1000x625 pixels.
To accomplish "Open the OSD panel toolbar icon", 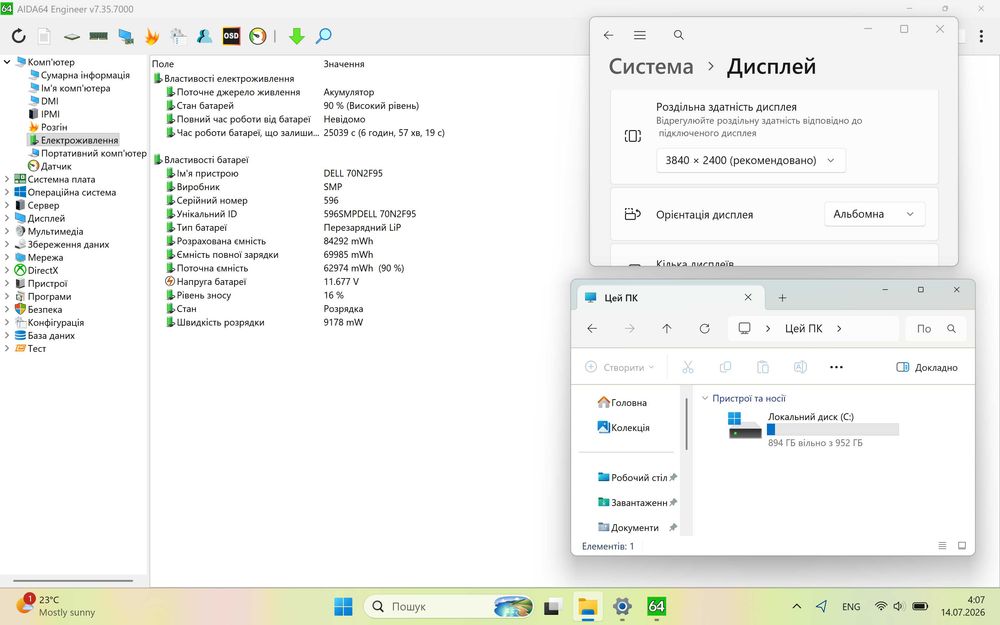I will (x=231, y=36).
